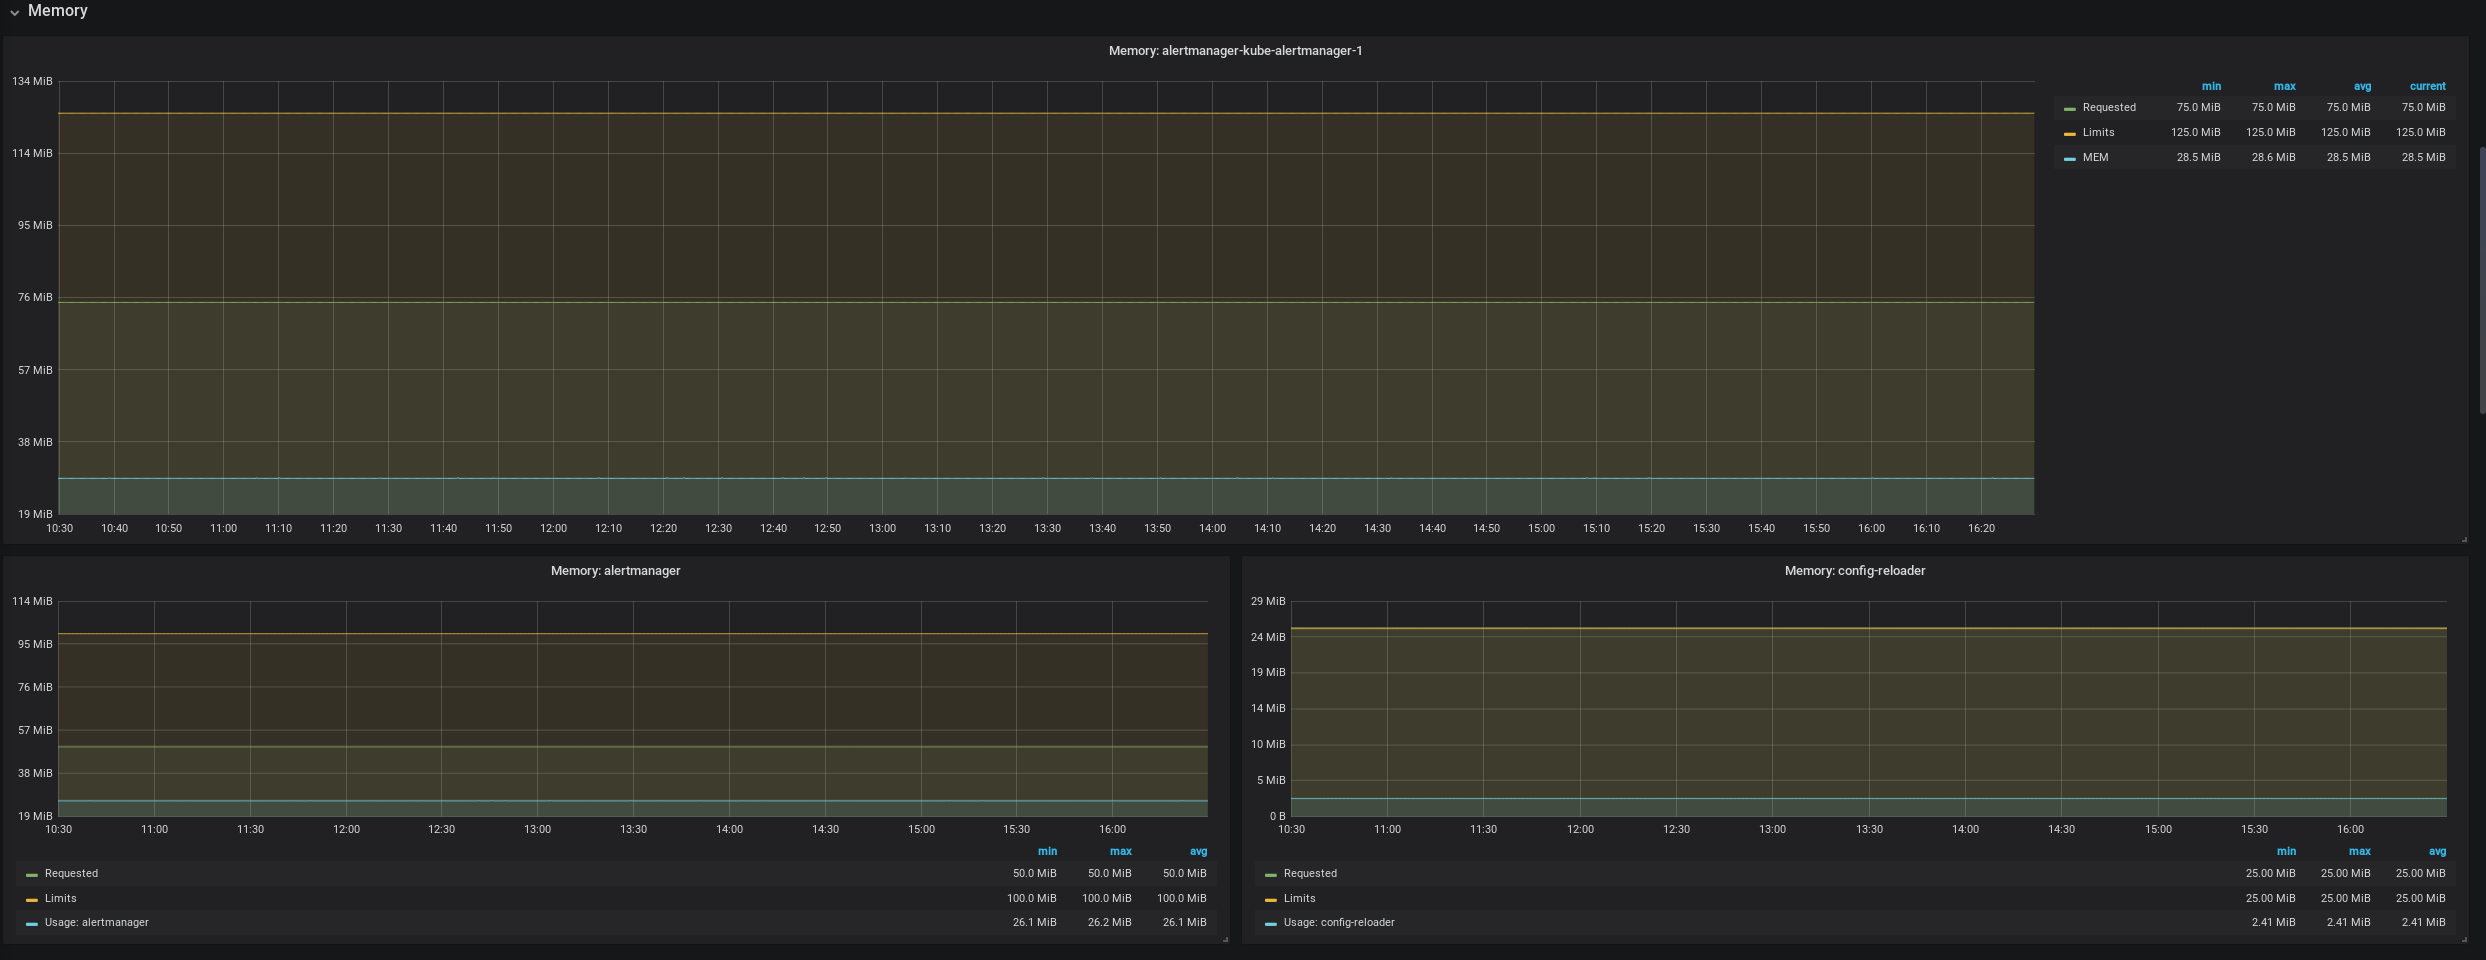The height and width of the screenshot is (960, 2486).
Task: Sort the top panel legend by 'min' column
Action: coord(2211,87)
